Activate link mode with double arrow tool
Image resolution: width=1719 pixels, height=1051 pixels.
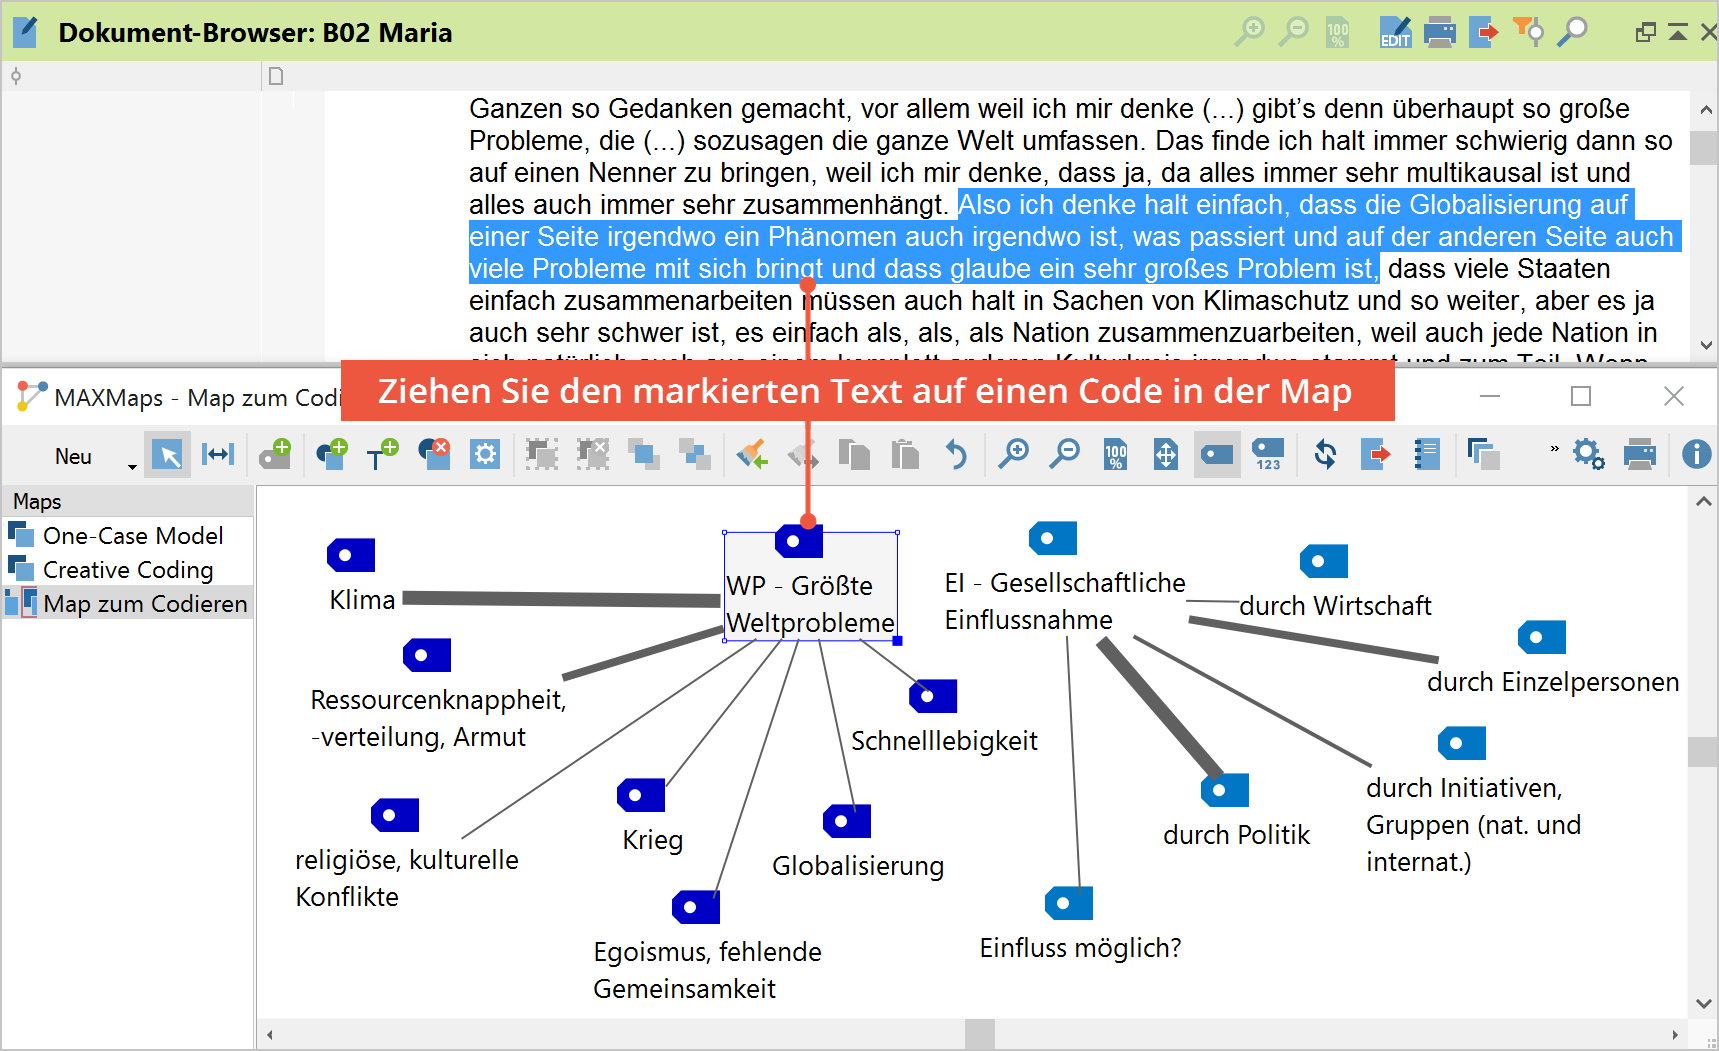pyautogui.click(x=218, y=455)
